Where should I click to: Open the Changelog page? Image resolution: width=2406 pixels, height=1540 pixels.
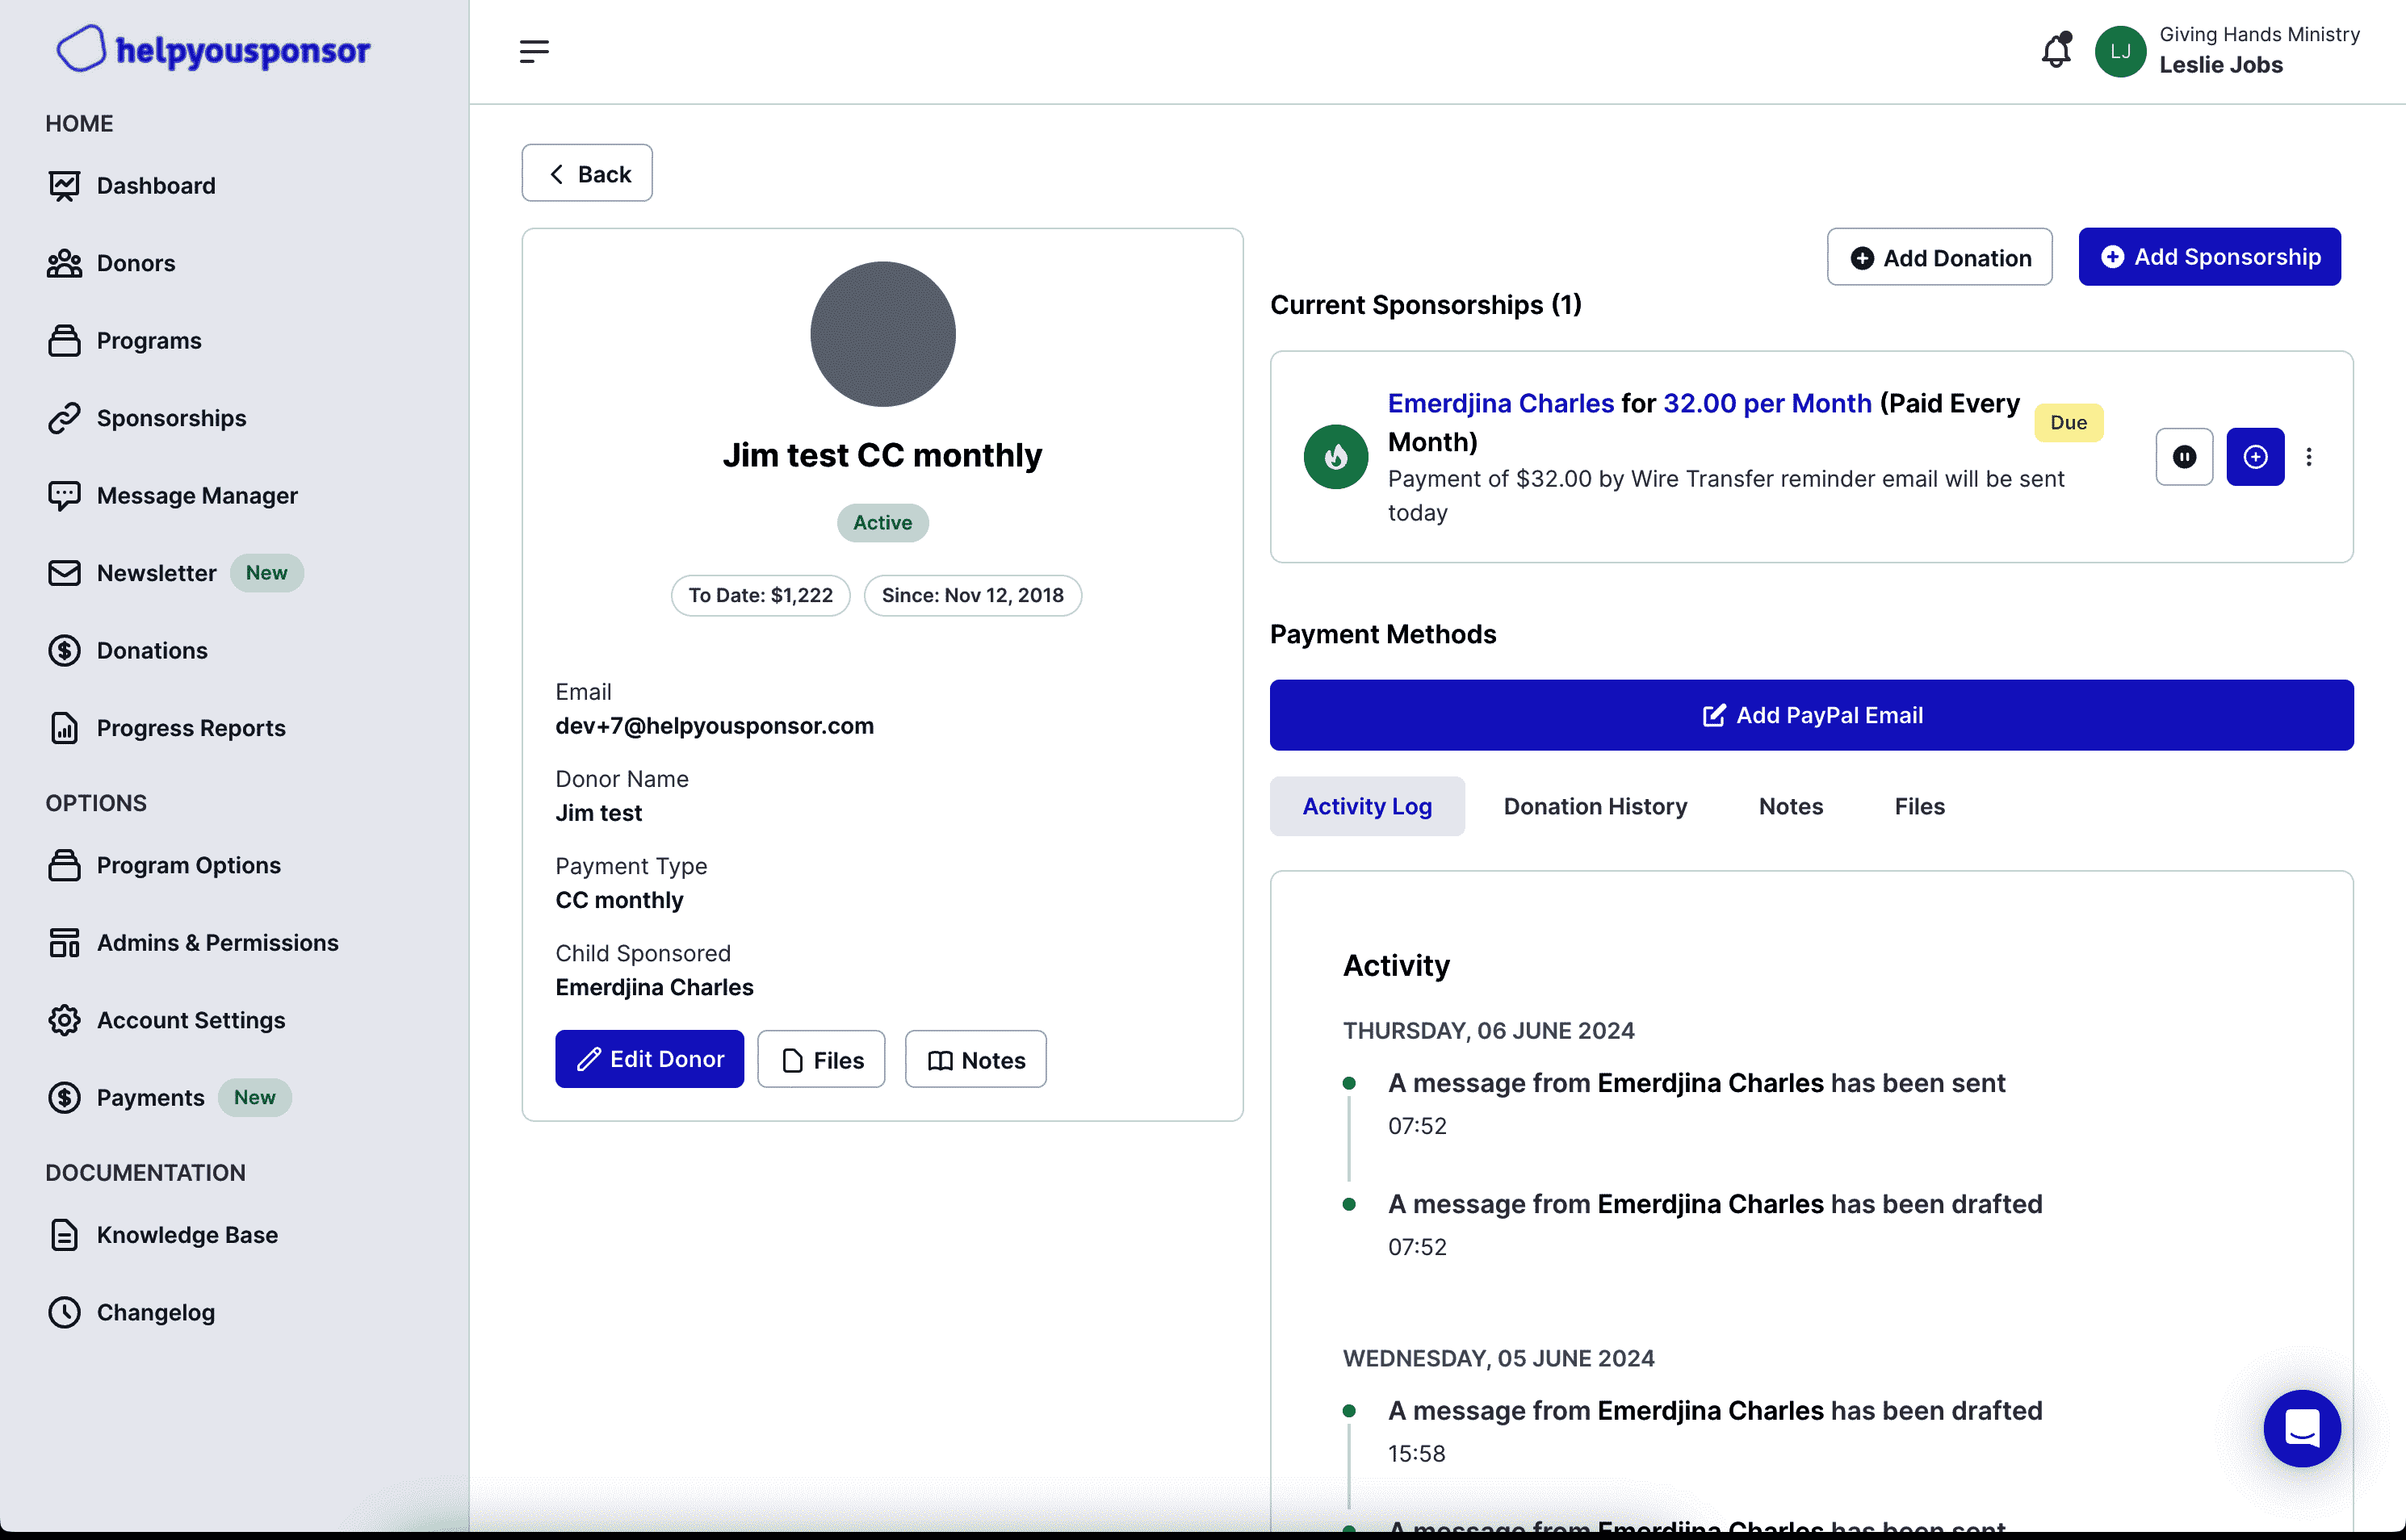click(x=155, y=1312)
